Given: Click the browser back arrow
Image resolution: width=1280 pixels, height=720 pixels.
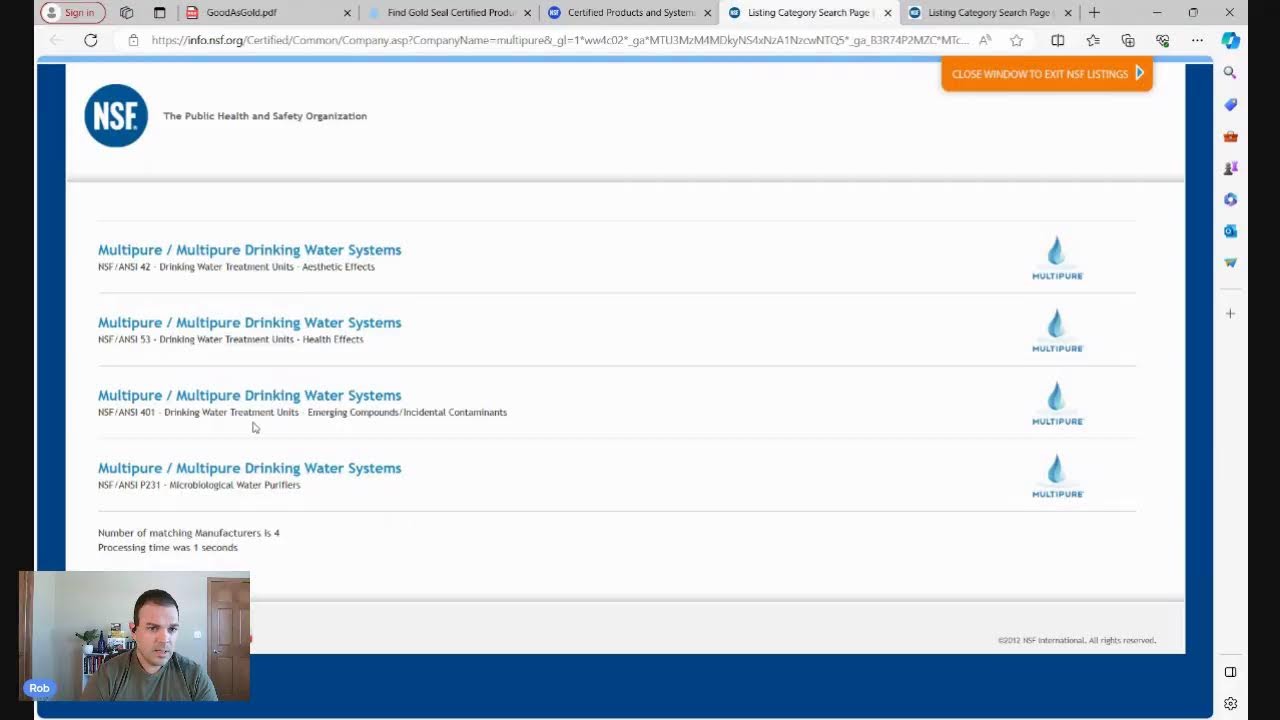Looking at the screenshot, I should tap(56, 40).
